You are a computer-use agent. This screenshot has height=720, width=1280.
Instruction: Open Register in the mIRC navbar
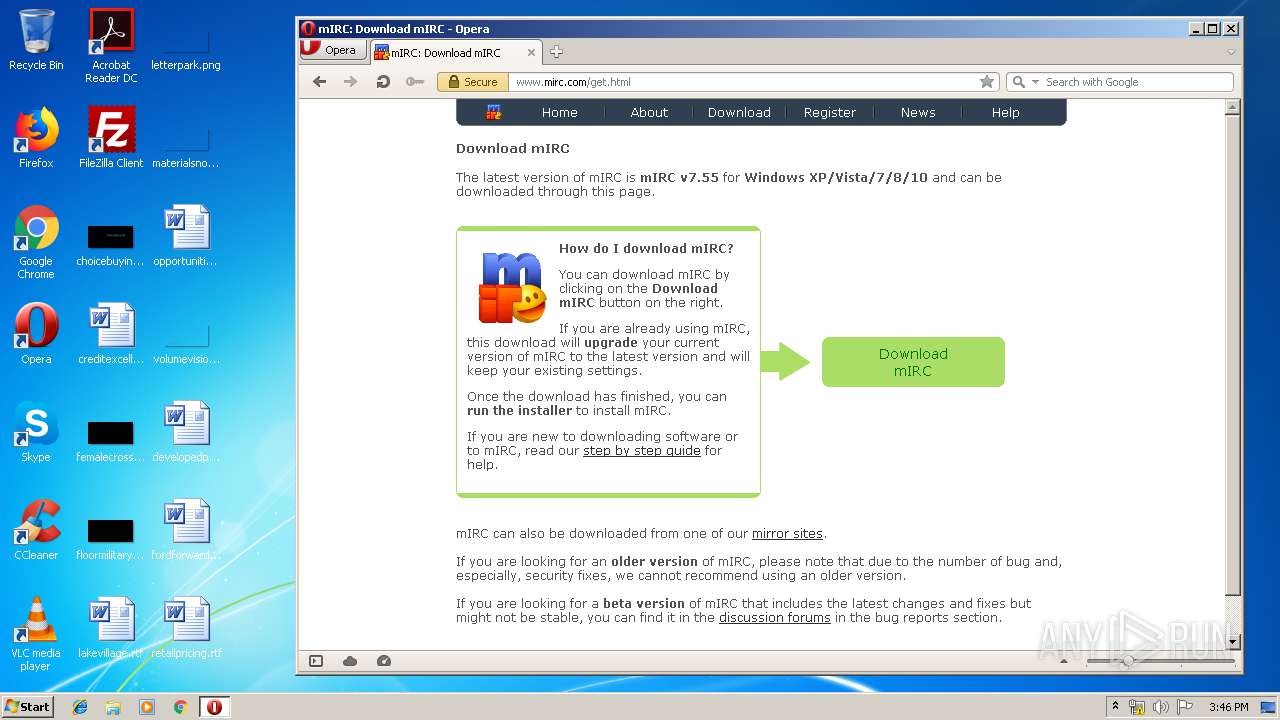click(x=830, y=113)
